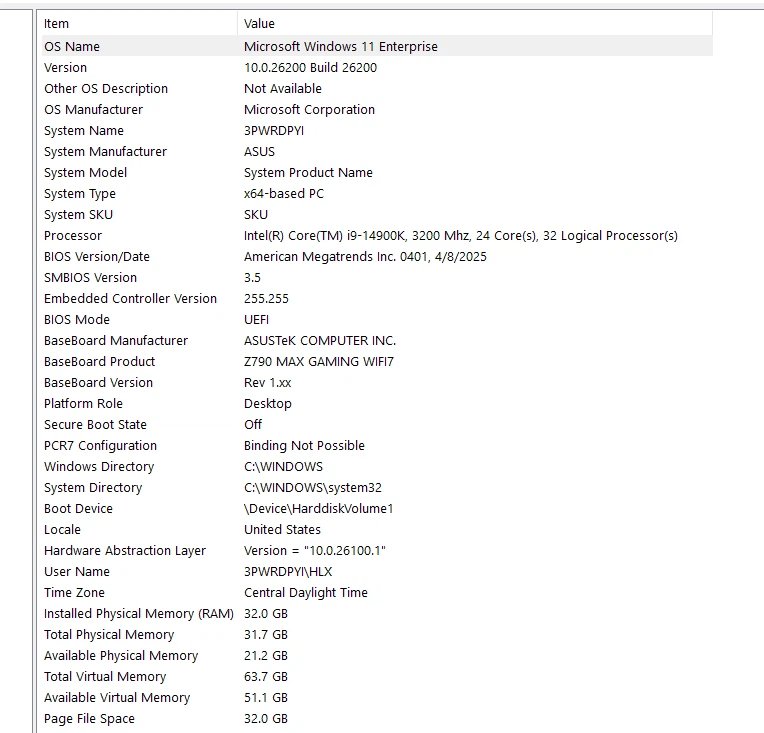Screen dimensions: 764x733
Task: Click the C:\WINDOWS\system32 value
Action: 313,487
